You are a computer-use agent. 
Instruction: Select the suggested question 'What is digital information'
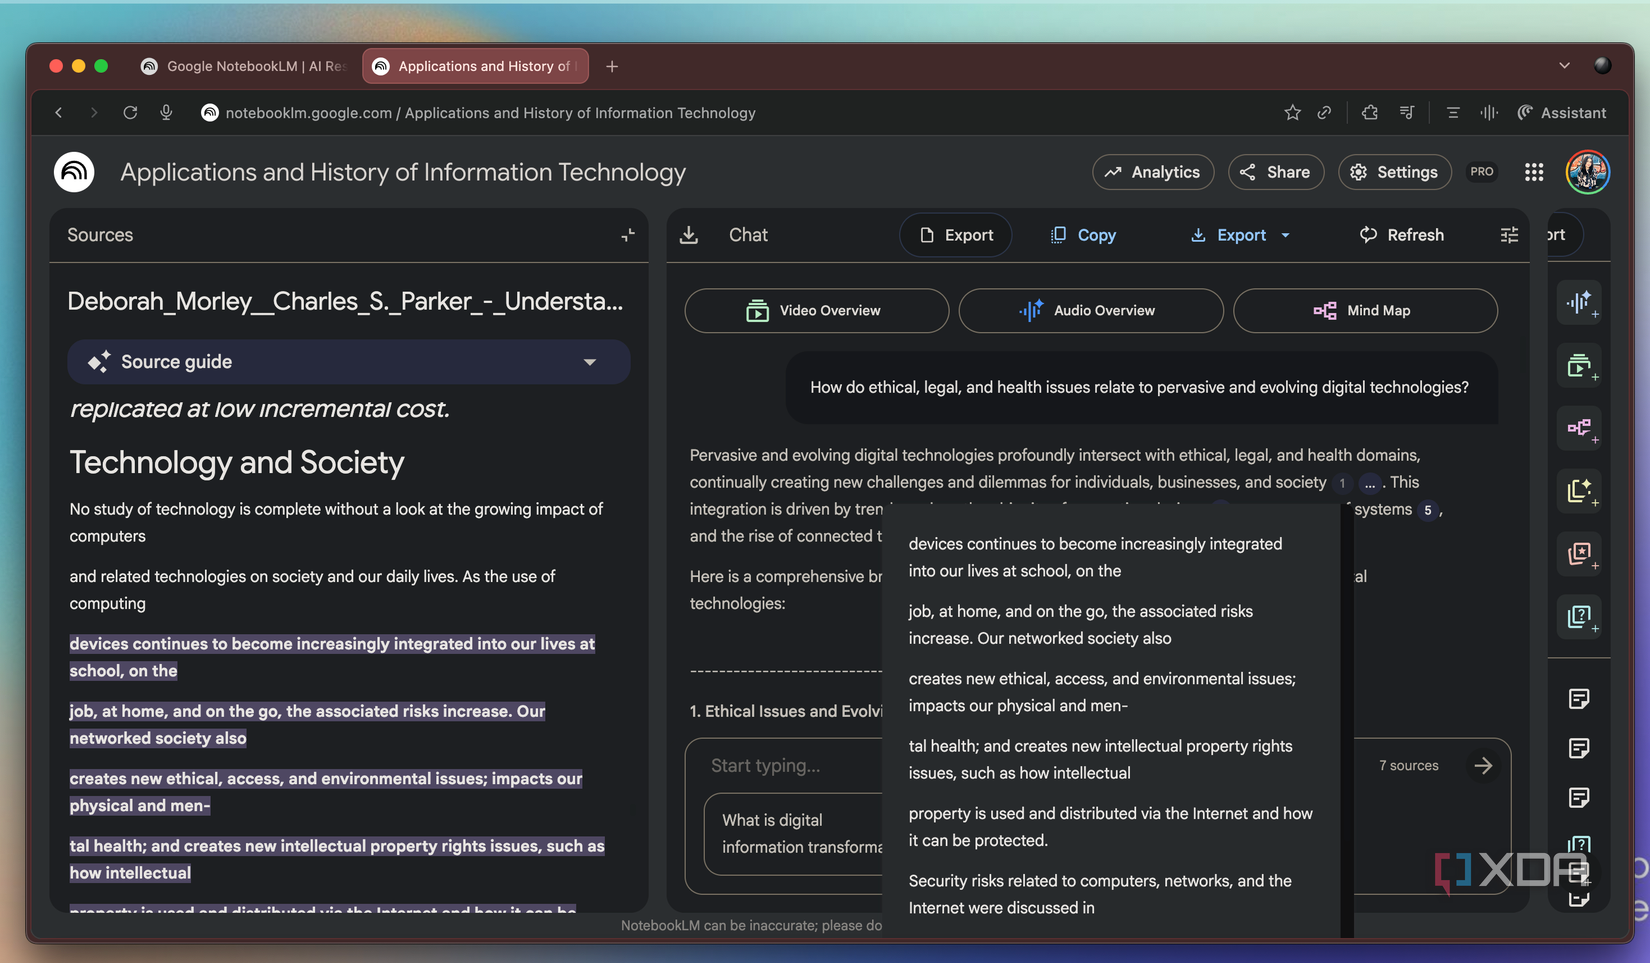tap(794, 833)
